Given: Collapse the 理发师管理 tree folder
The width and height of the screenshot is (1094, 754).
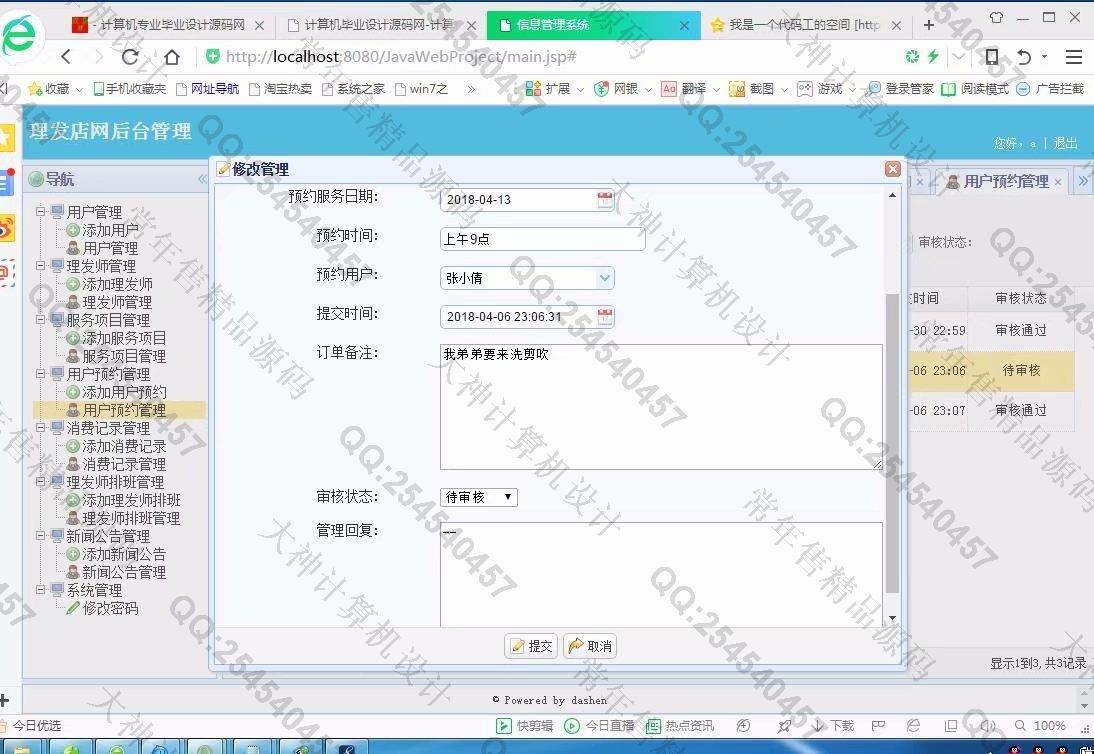Looking at the screenshot, I should (40, 266).
